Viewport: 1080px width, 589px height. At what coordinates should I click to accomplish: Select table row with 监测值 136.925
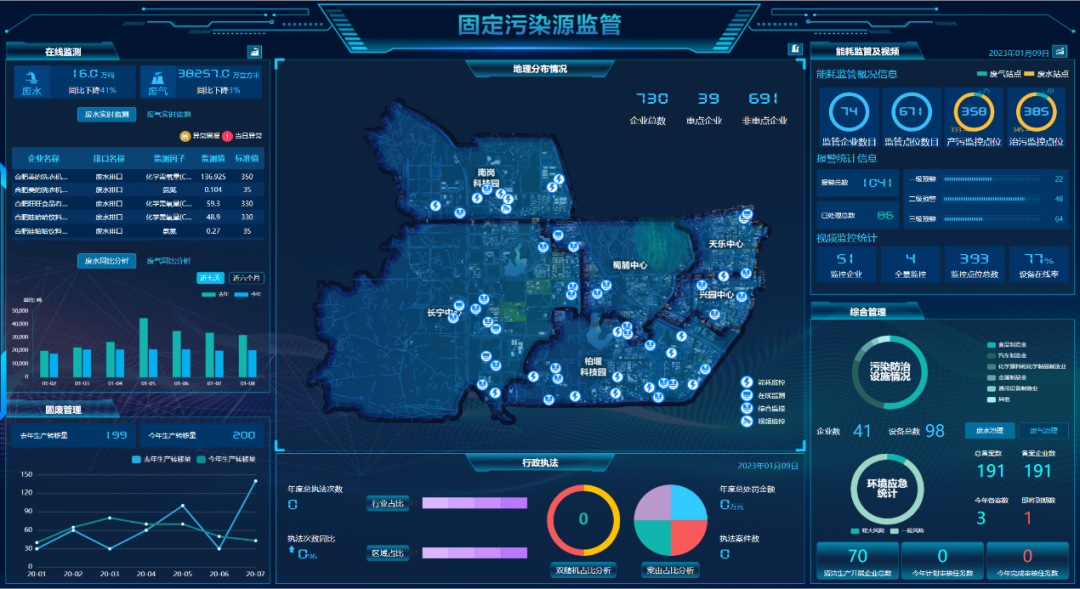138,176
